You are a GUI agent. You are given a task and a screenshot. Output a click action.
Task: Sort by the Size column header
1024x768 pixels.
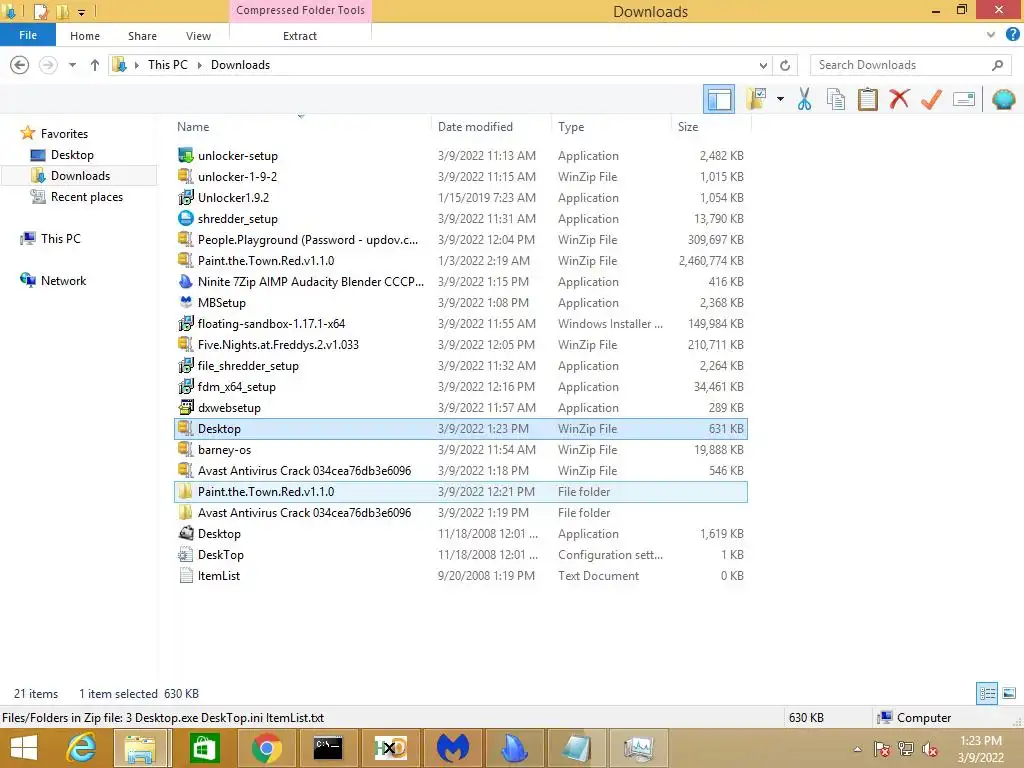click(x=711, y=127)
